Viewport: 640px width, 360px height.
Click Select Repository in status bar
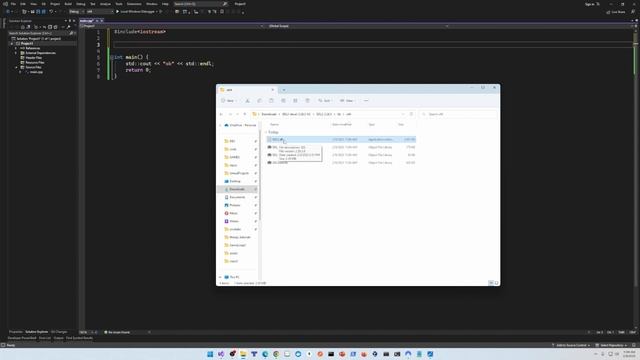coord(611,345)
